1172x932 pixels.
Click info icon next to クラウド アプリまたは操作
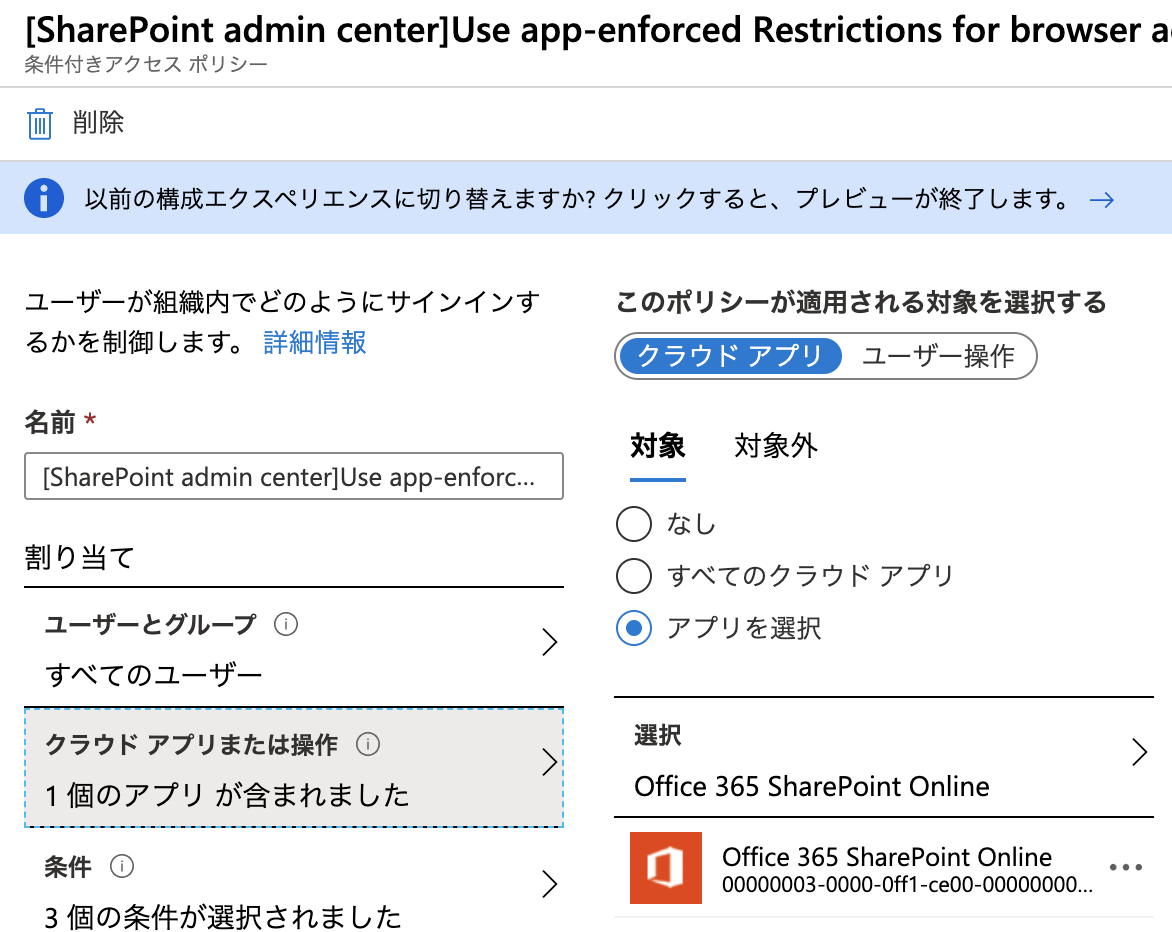[368, 744]
